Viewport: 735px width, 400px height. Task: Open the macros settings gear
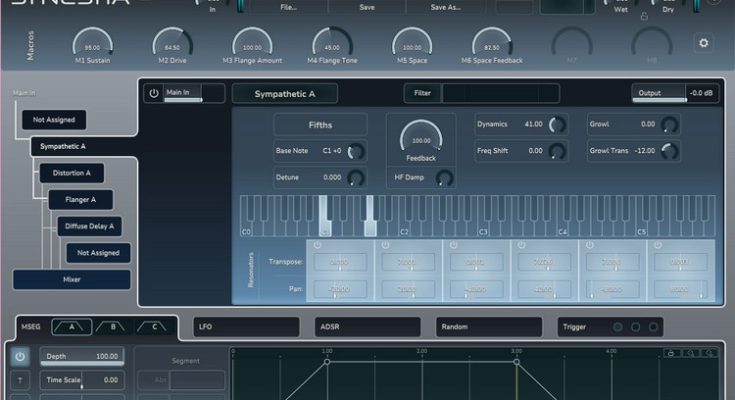pos(704,43)
